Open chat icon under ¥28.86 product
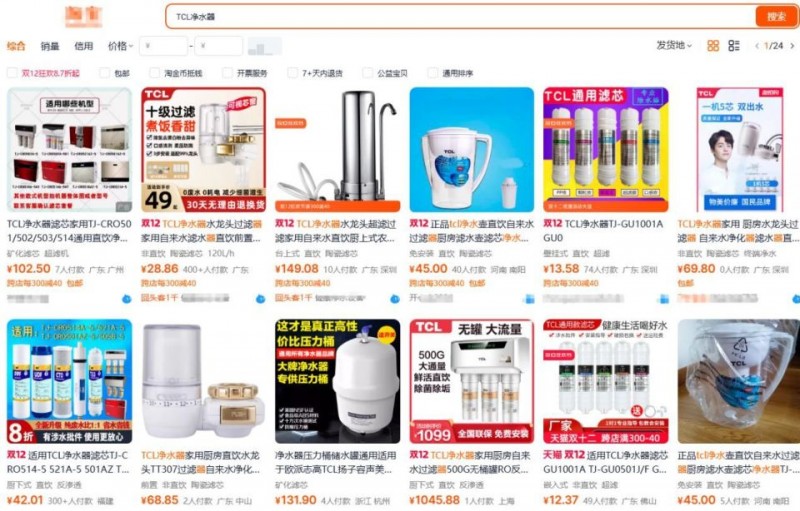 click(260, 299)
